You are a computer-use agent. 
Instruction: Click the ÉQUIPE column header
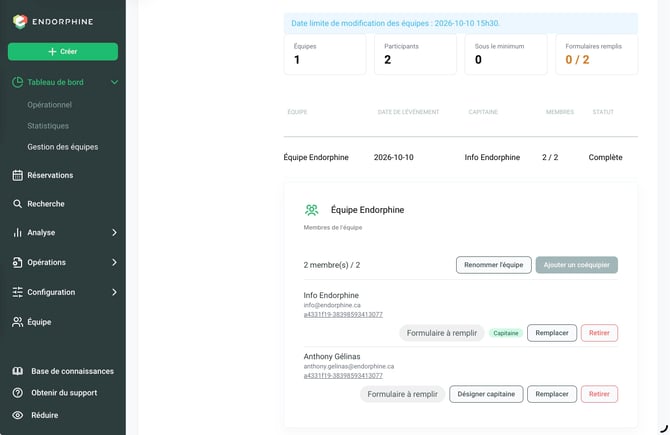click(x=297, y=112)
